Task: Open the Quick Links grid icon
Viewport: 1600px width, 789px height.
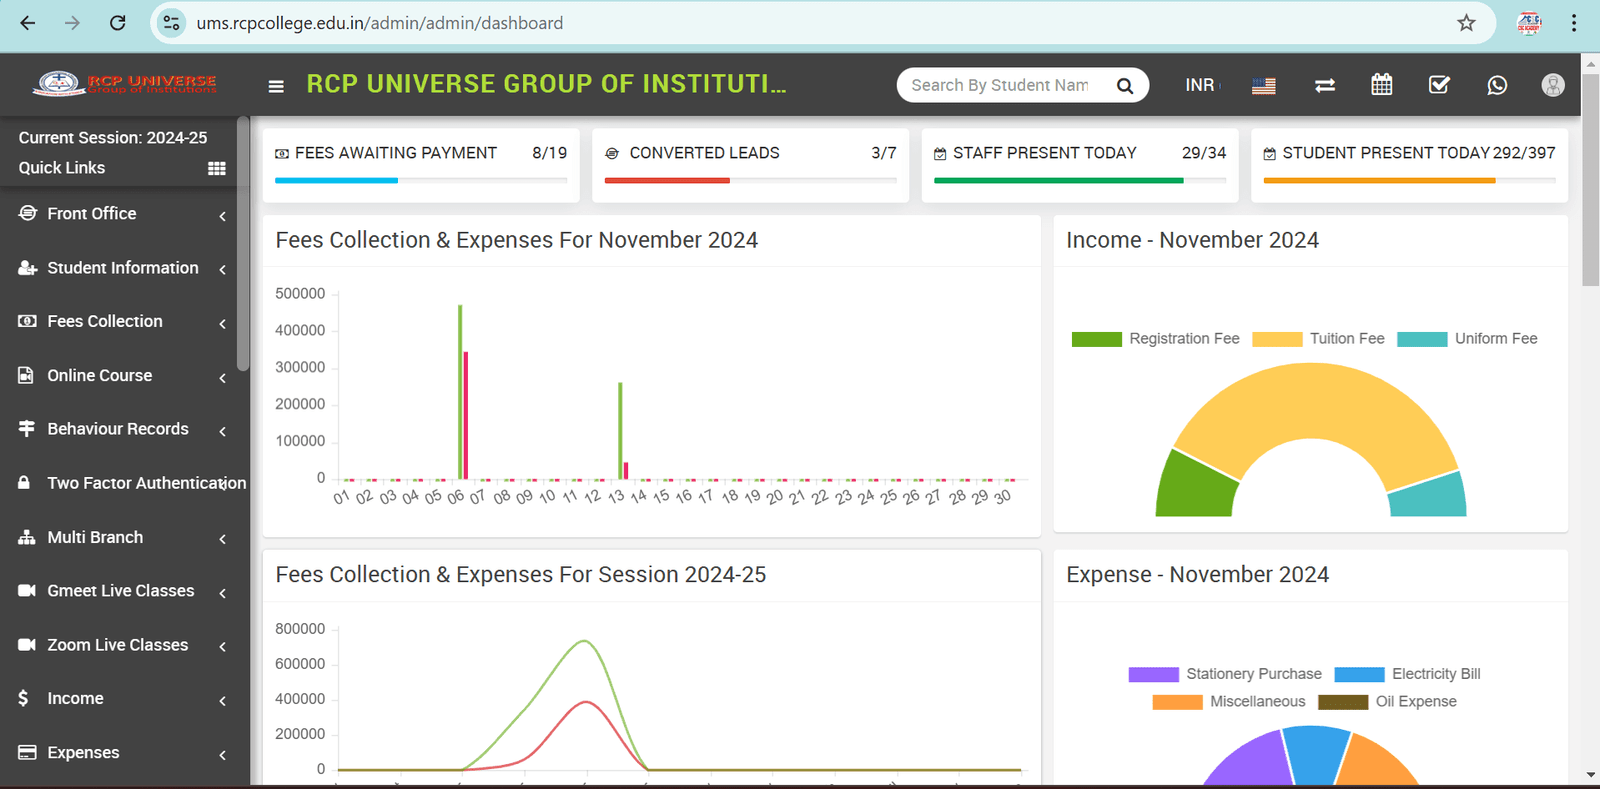Action: click(216, 168)
